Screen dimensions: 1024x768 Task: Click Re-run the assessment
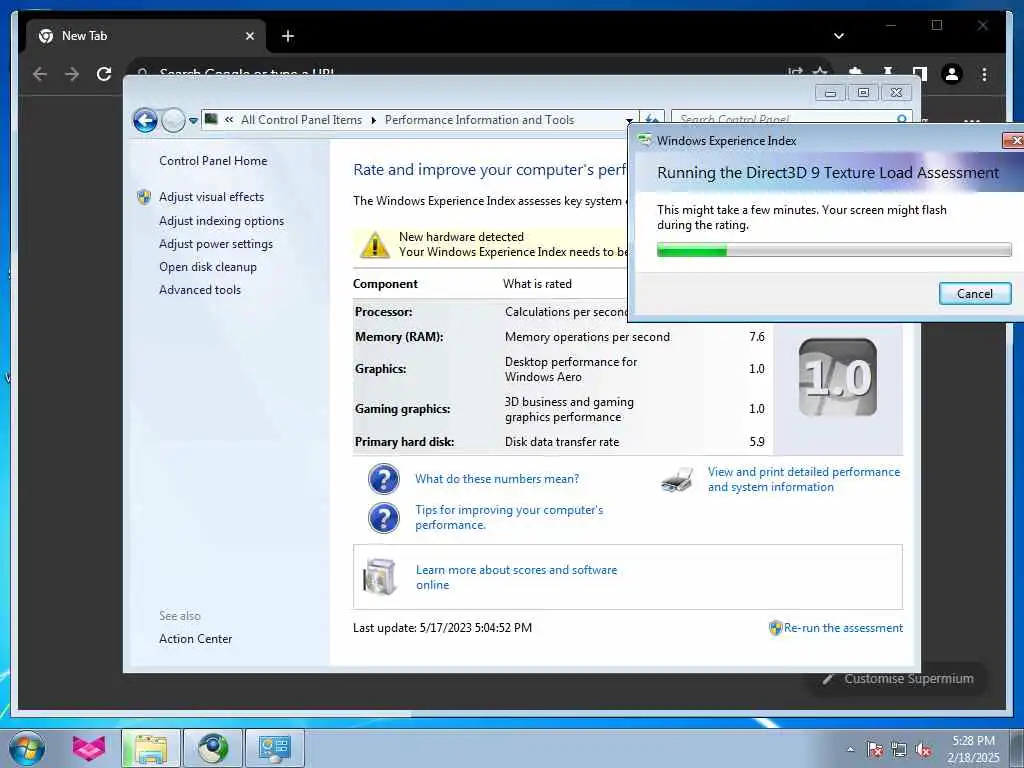click(843, 628)
